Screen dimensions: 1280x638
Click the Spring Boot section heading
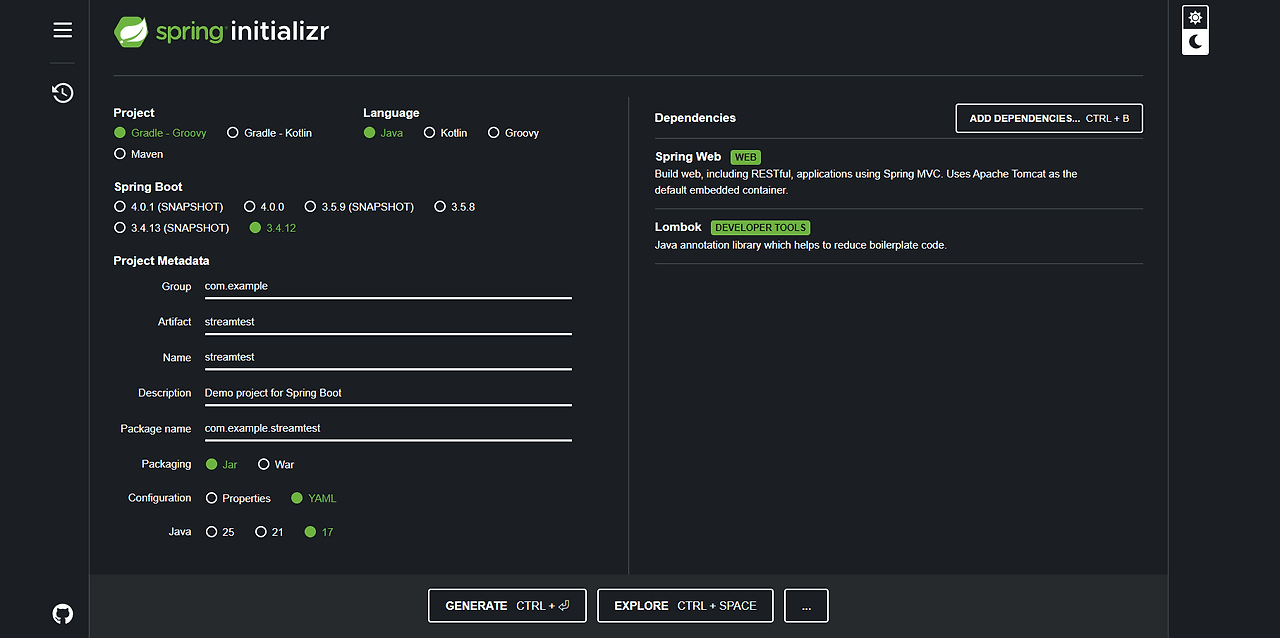(x=148, y=187)
